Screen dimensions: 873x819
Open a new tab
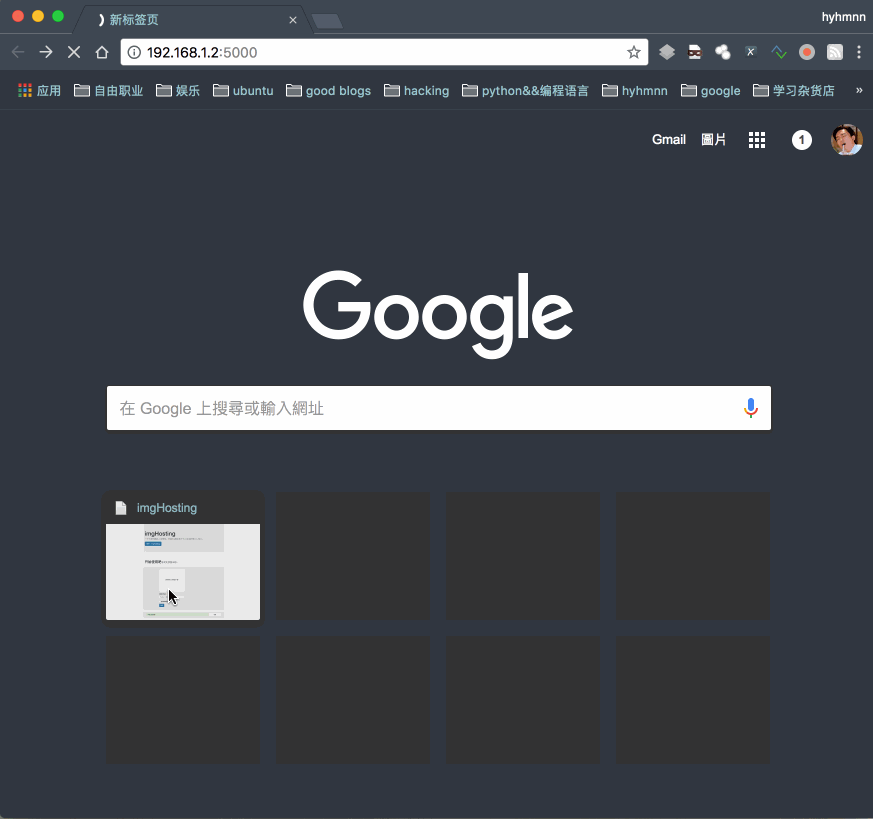(327, 21)
